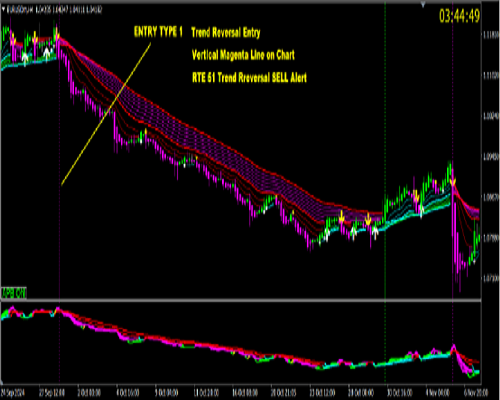
Task: Click the yellow down arrow at November peak
Action: 453,182
